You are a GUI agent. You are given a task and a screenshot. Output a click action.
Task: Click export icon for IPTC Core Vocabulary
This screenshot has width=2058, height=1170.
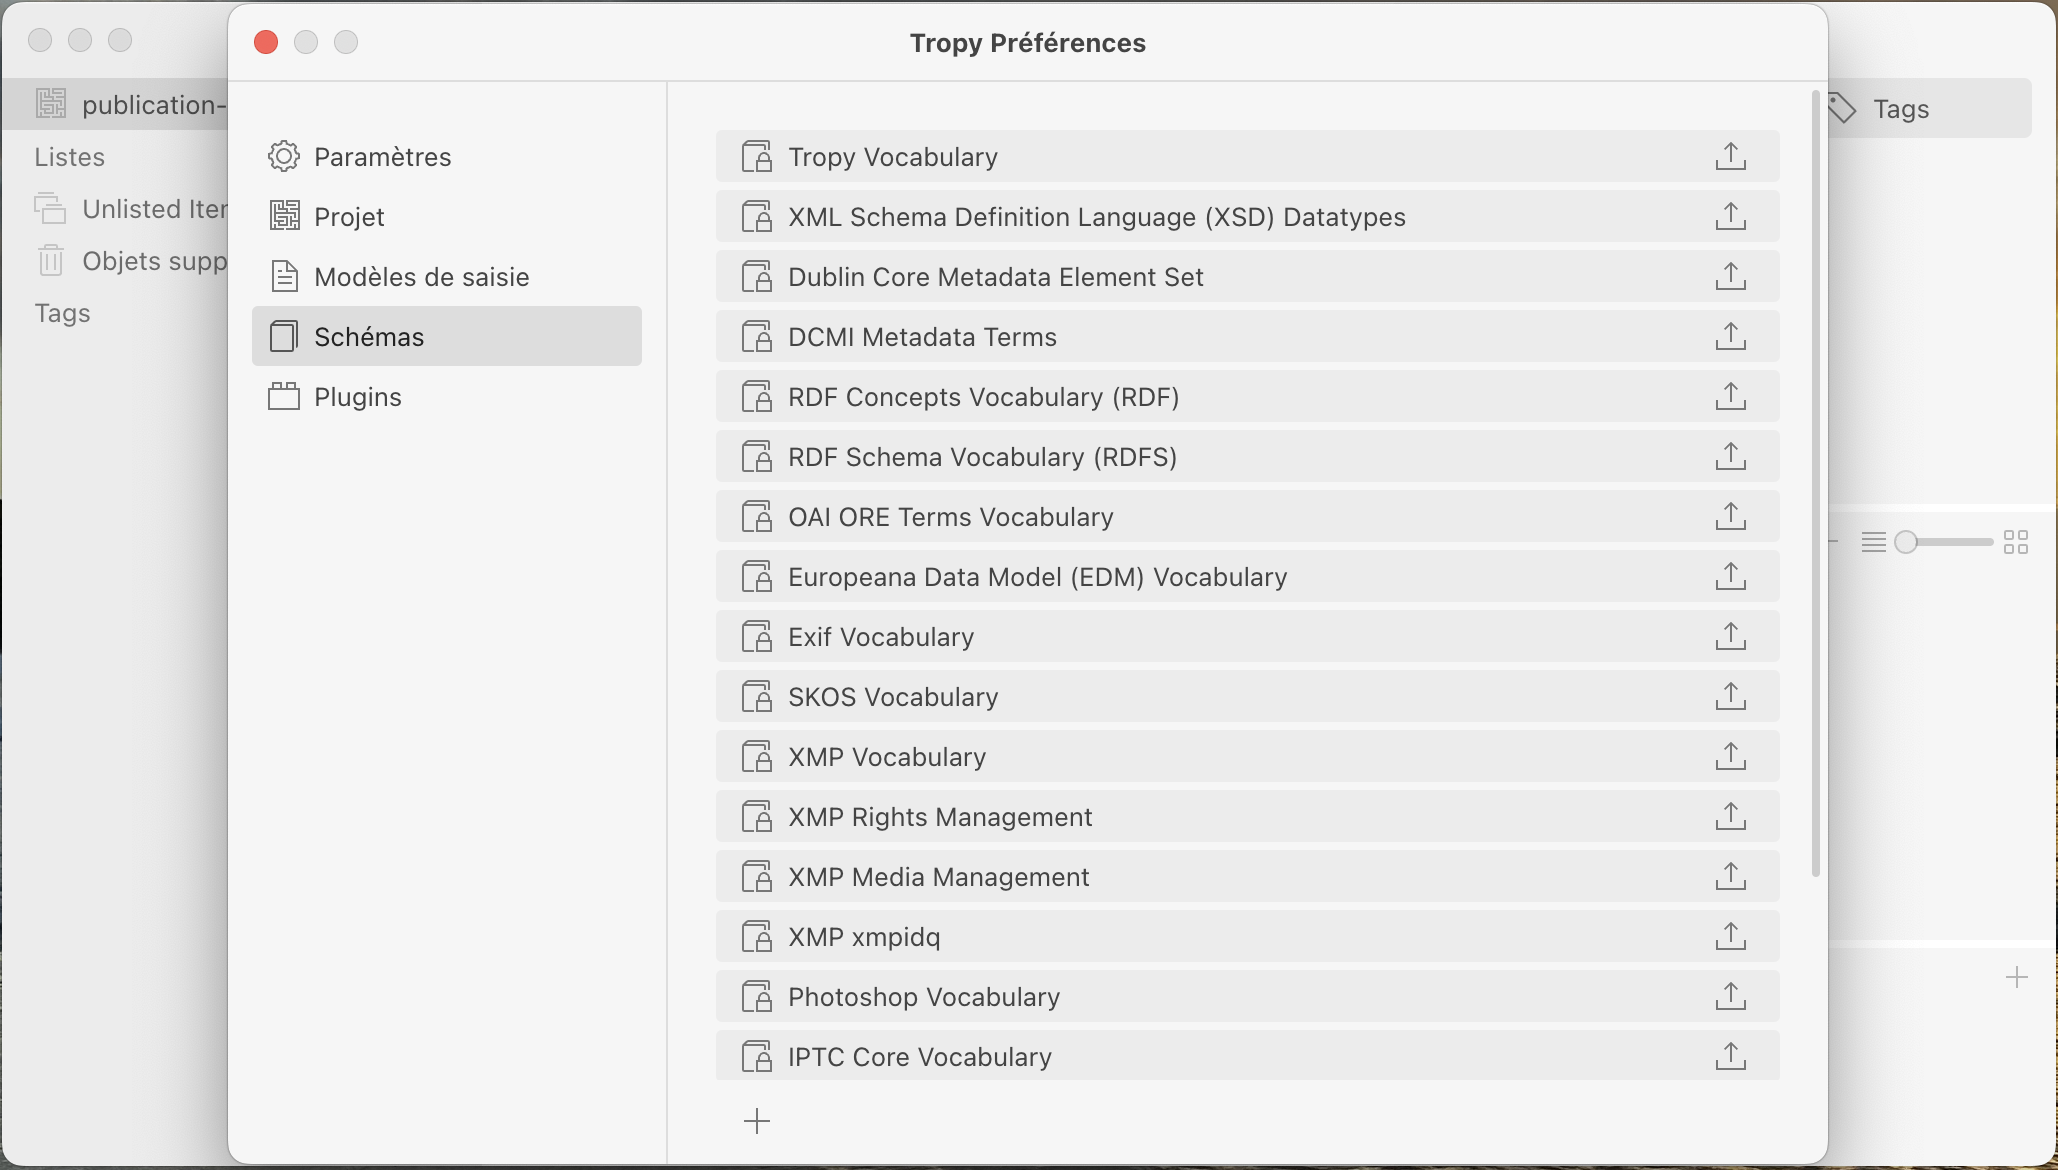coord(1731,1056)
